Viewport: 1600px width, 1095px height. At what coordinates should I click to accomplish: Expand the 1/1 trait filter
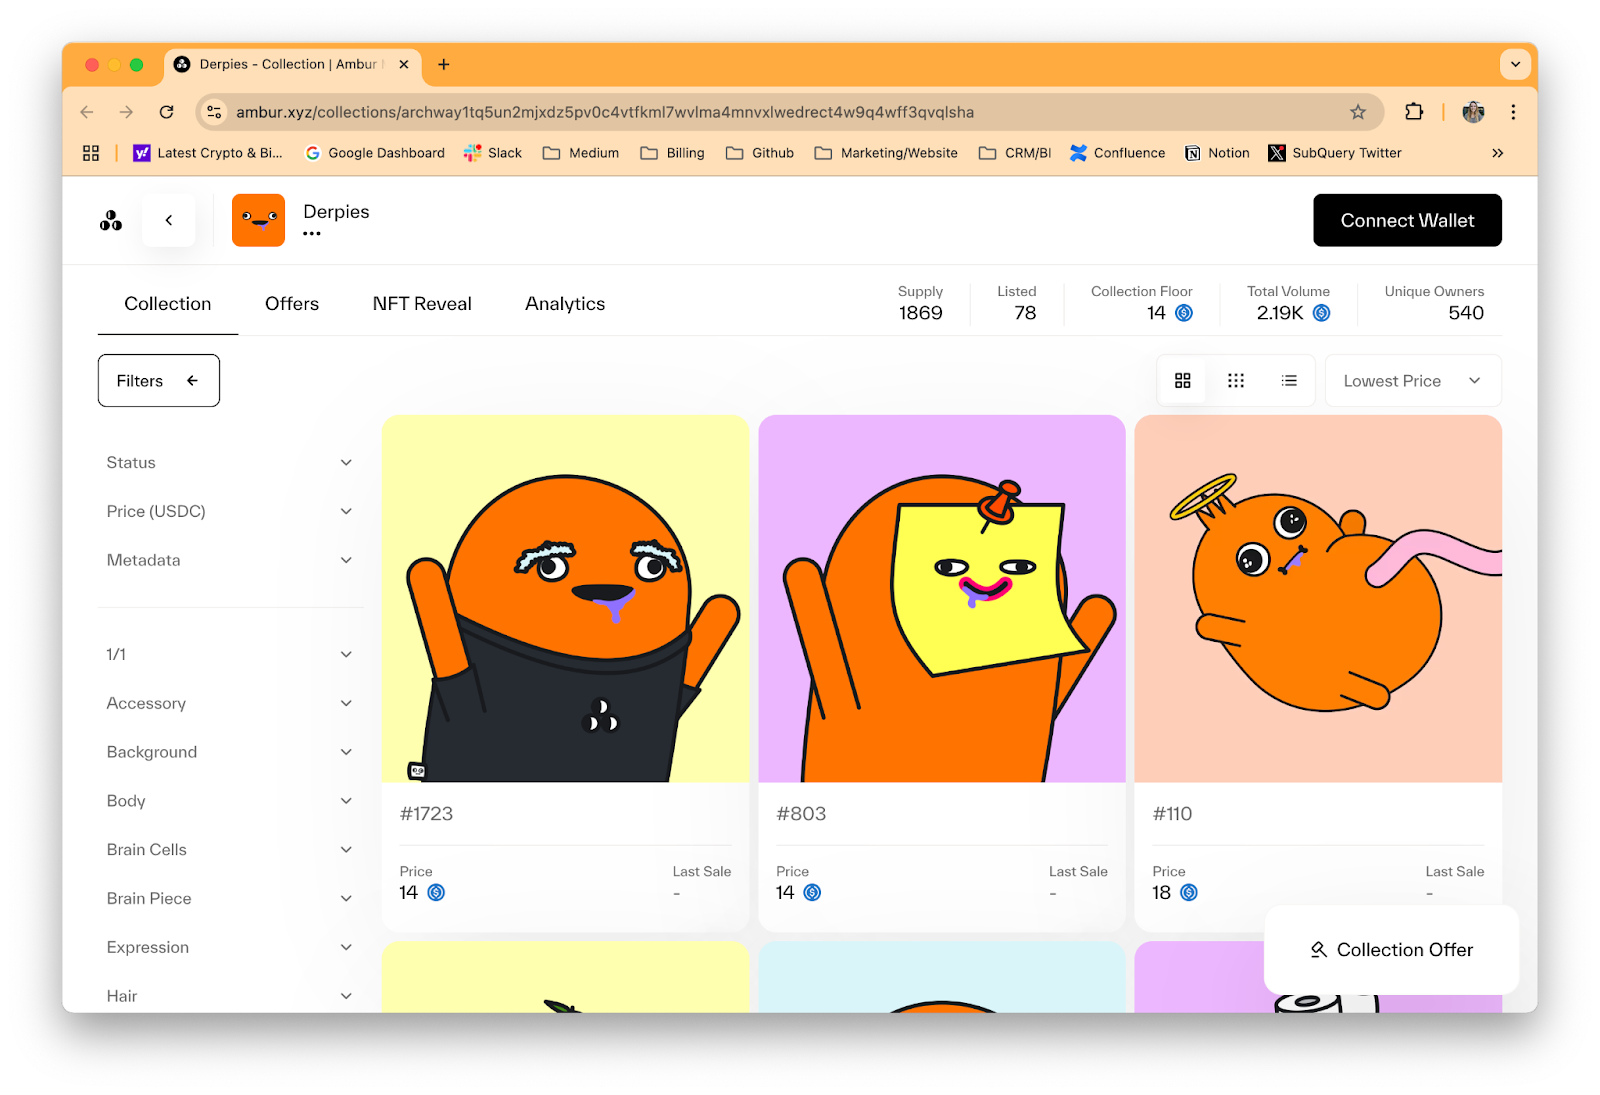click(x=230, y=655)
